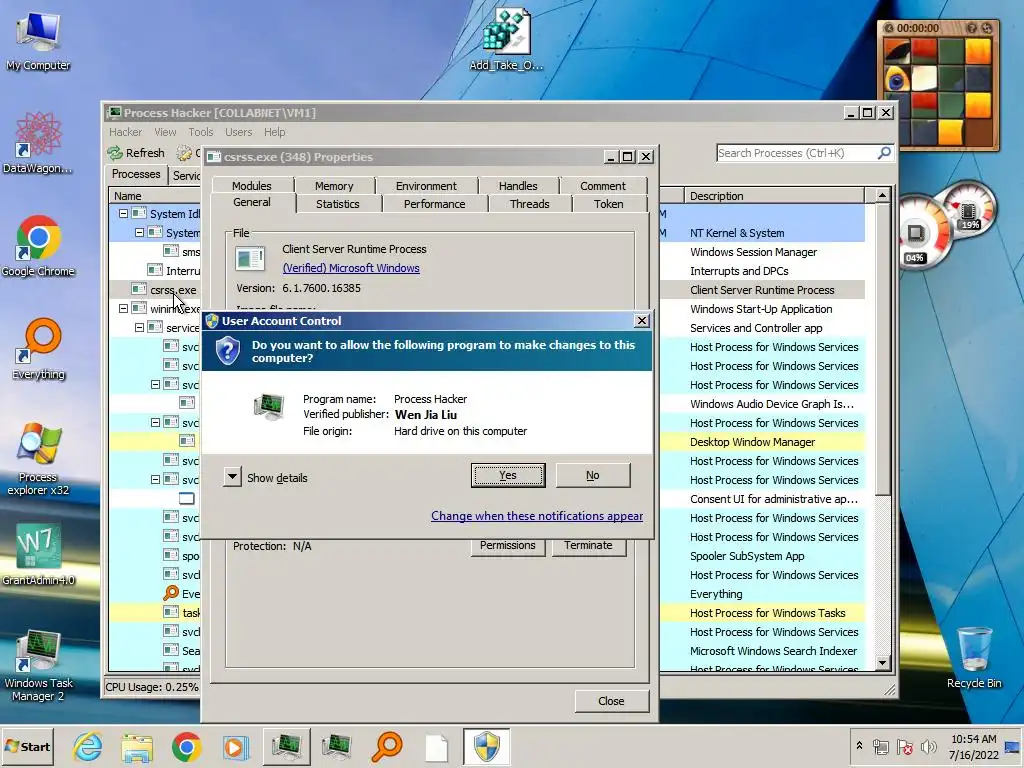
Task: Open Add_Take_O... registry file icon
Action: [x=506, y=39]
